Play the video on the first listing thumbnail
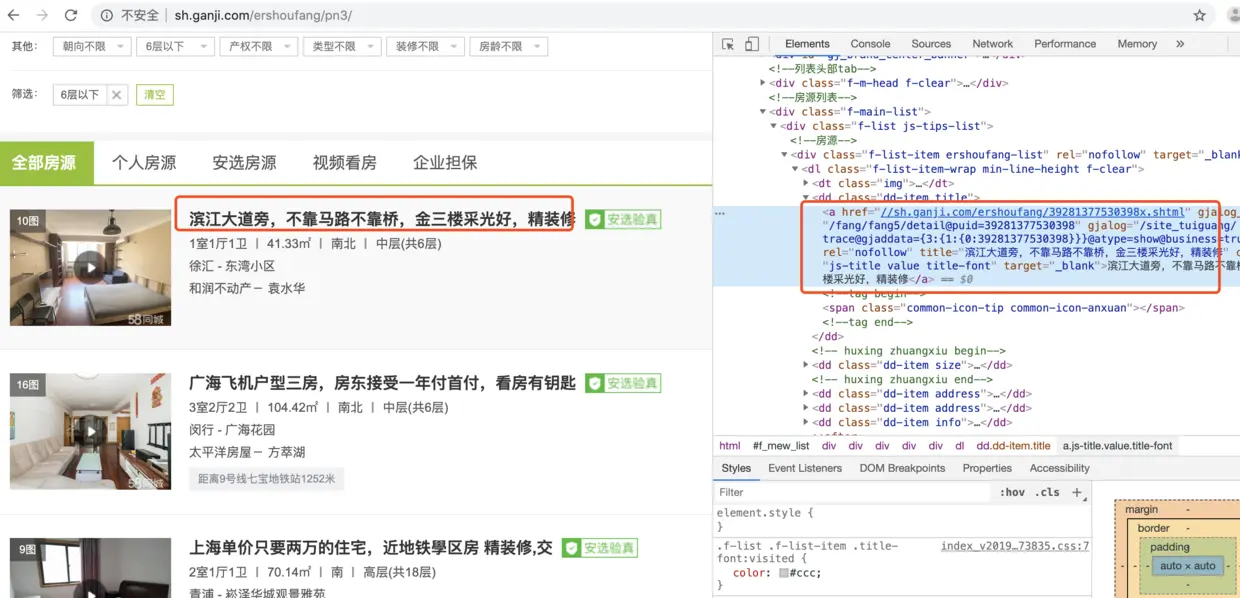This screenshot has width=1240, height=598. [x=89, y=267]
